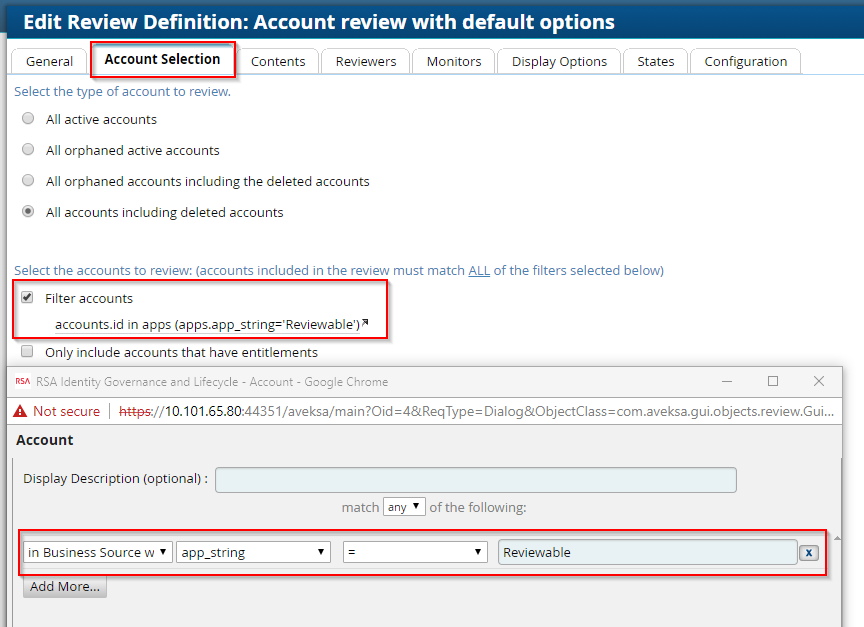Click the red Not secure warning triangle
The image size is (864, 627).
[x=21, y=411]
